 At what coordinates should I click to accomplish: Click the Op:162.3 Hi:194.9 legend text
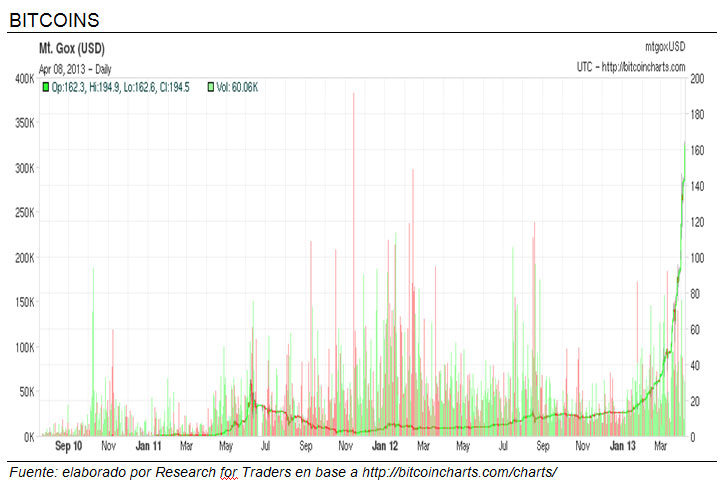coord(121,87)
